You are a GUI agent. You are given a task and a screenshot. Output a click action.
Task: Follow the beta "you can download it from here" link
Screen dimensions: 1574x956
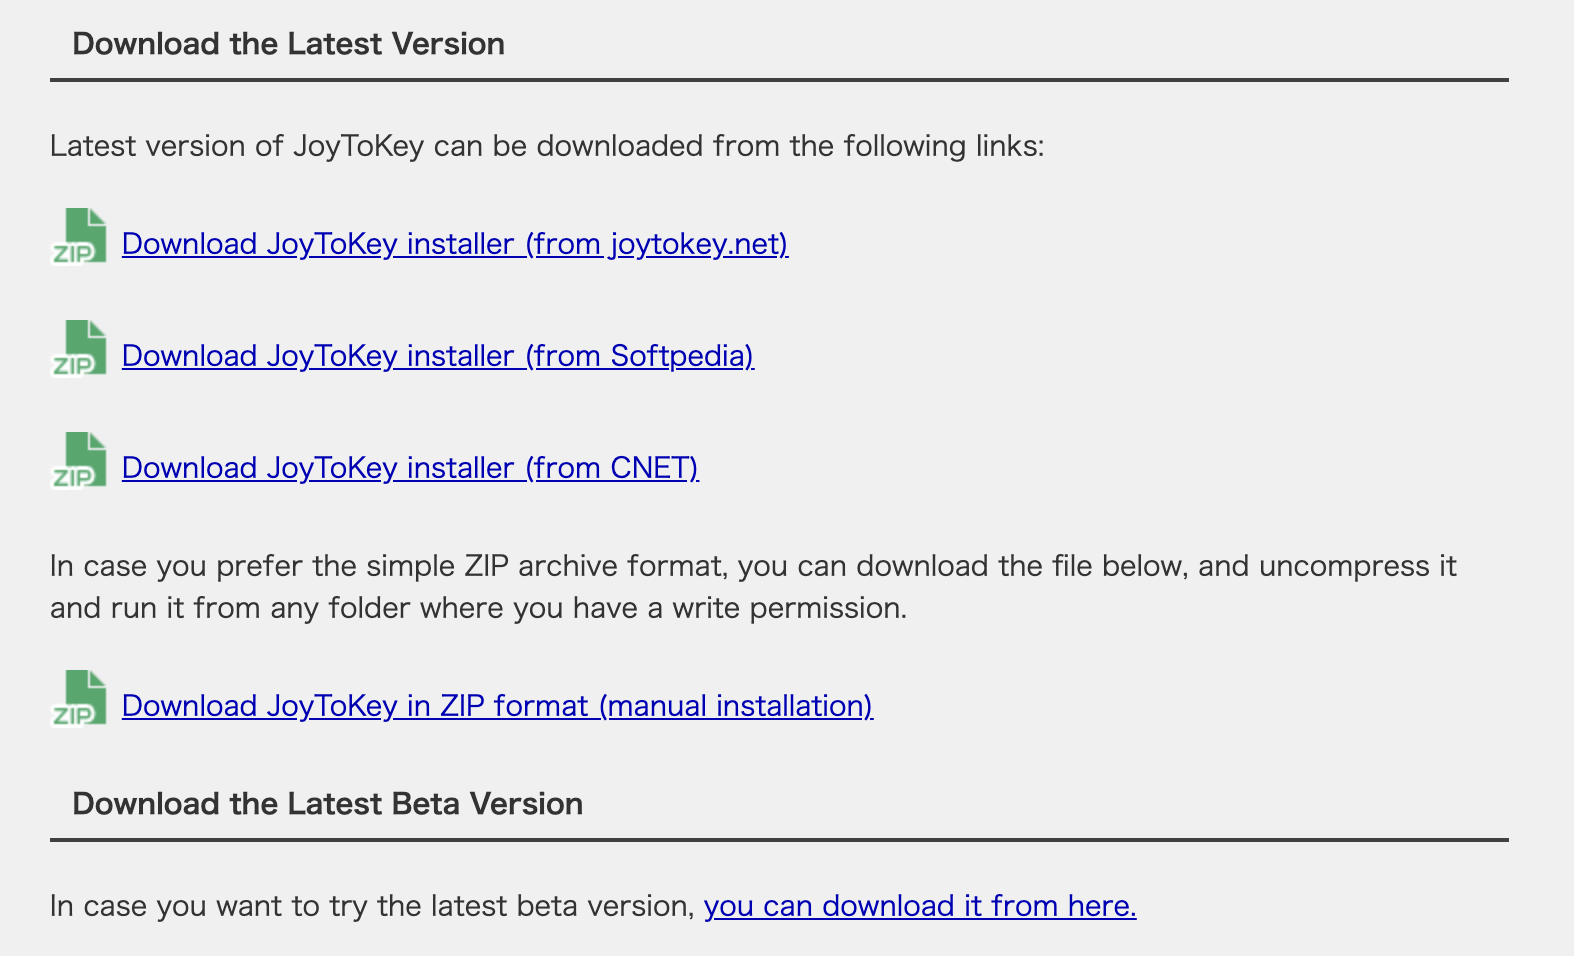point(920,906)
